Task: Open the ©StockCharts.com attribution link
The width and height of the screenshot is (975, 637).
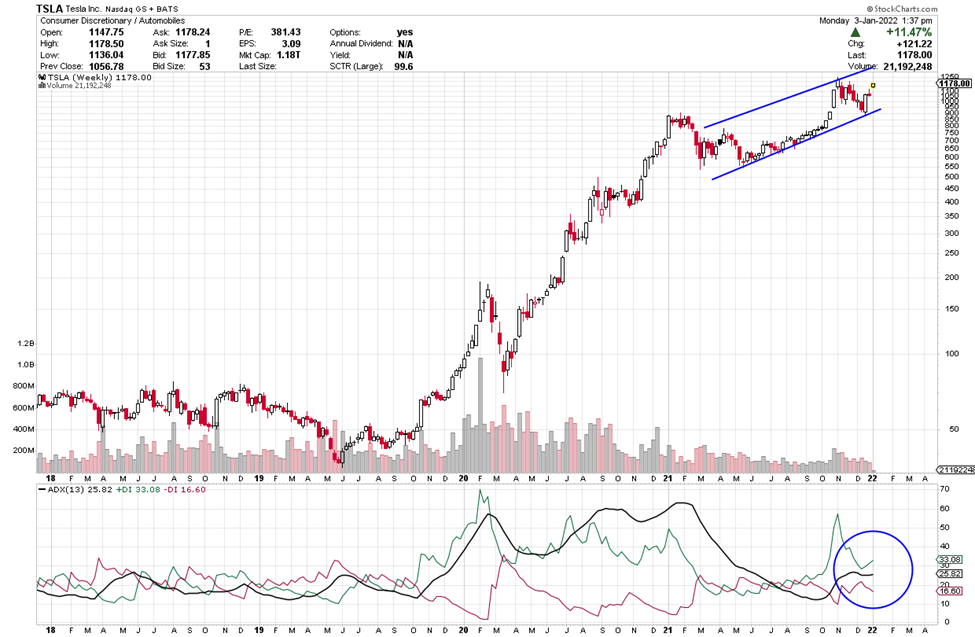Action: pos(902,9)
